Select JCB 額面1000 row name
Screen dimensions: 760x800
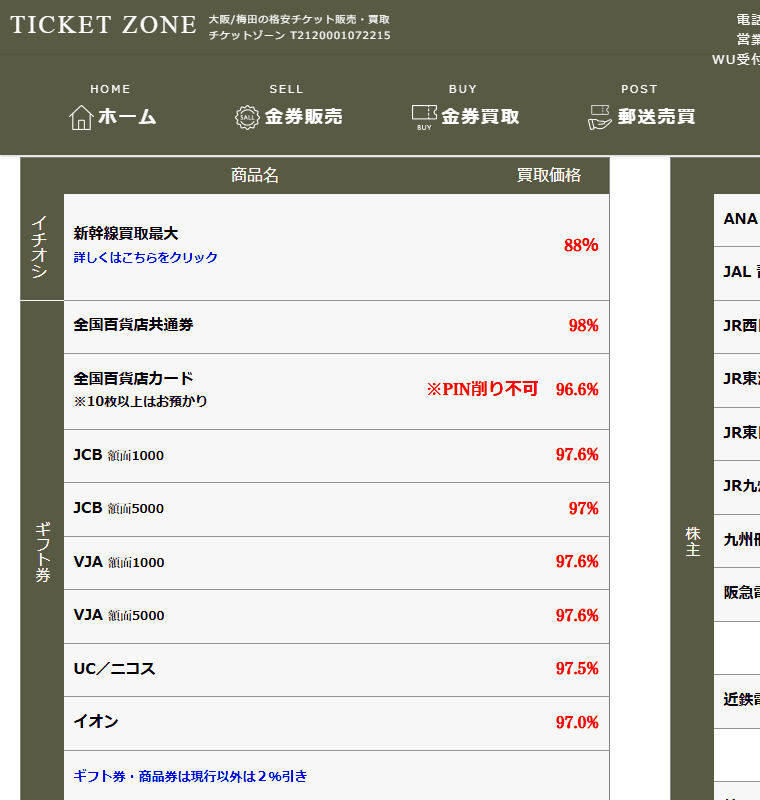coord(119,455)
